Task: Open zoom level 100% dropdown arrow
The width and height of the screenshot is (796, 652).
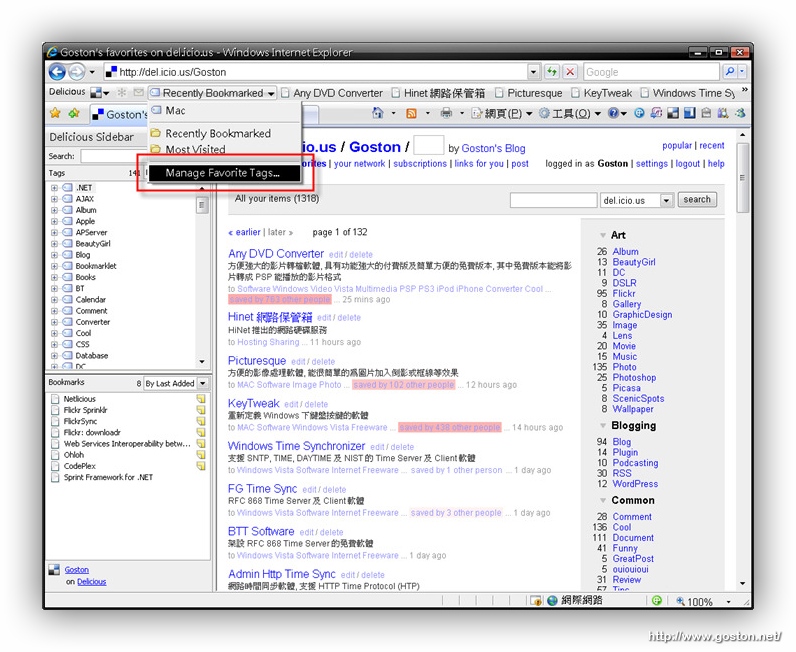Action: coord(728,602)
